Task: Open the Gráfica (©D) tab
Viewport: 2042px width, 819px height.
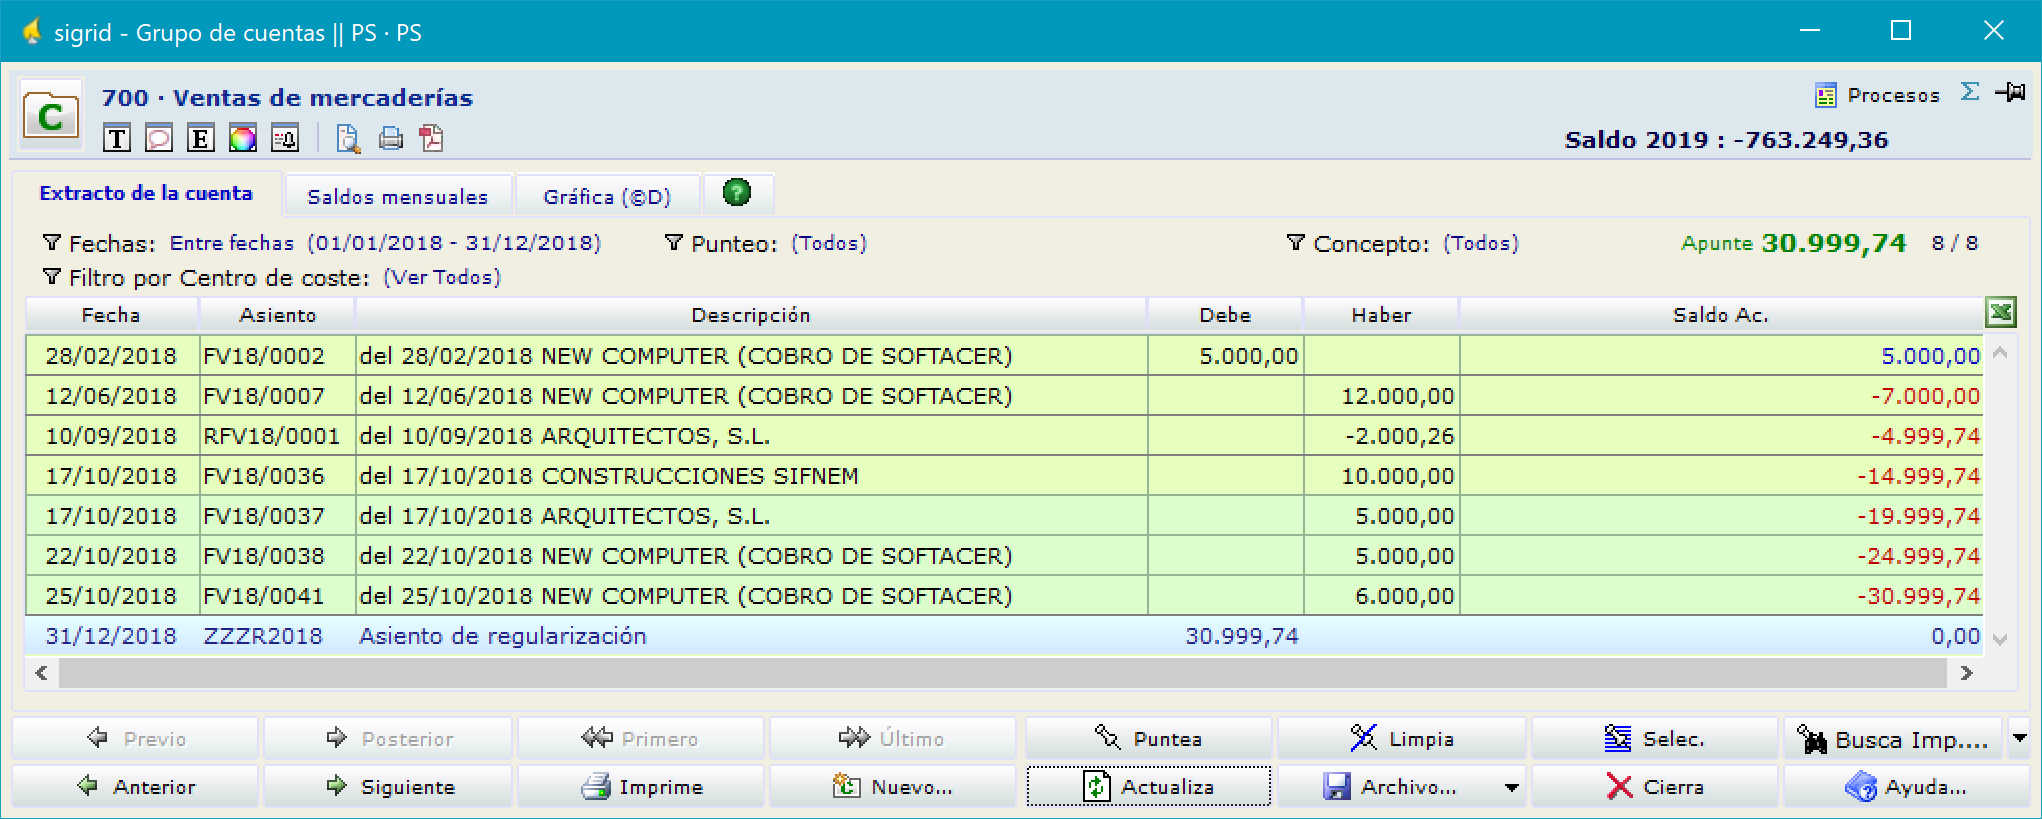Action: 607,196
